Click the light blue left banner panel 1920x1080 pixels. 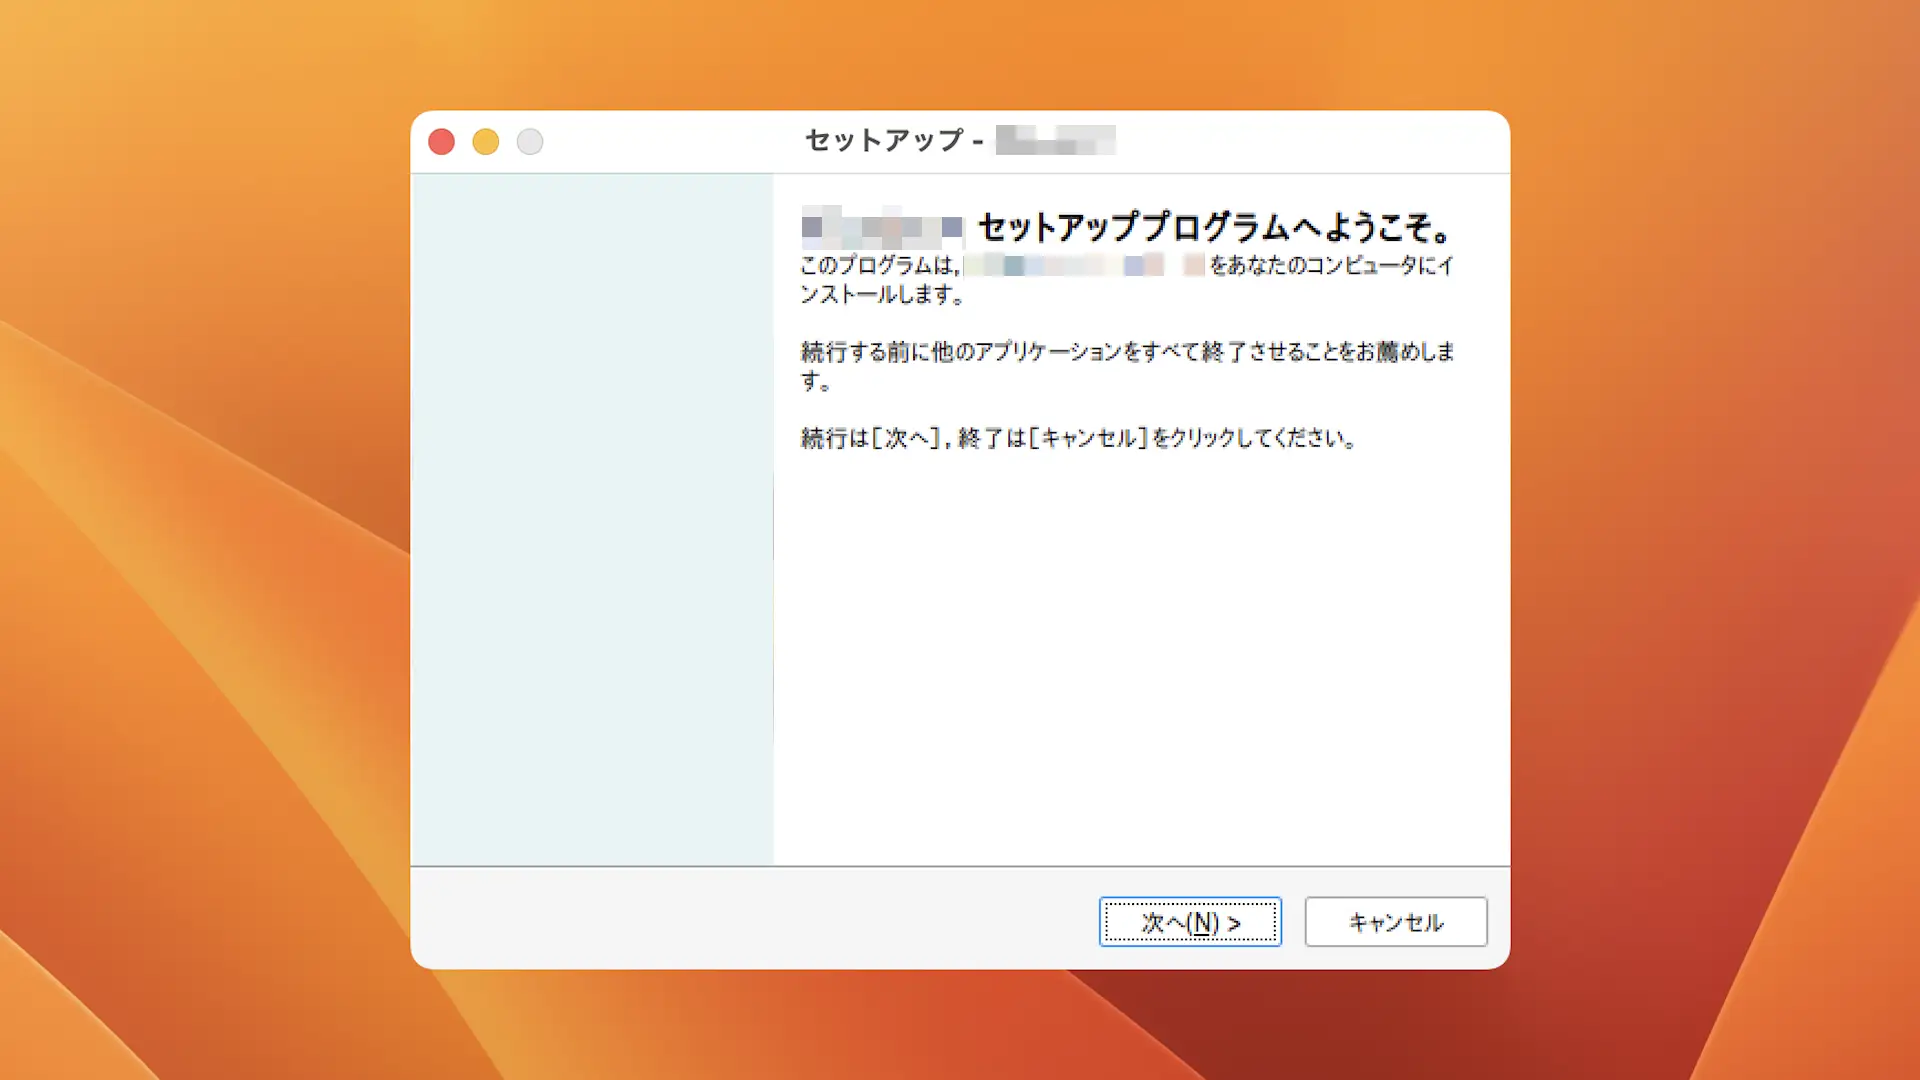pos(591,518)
